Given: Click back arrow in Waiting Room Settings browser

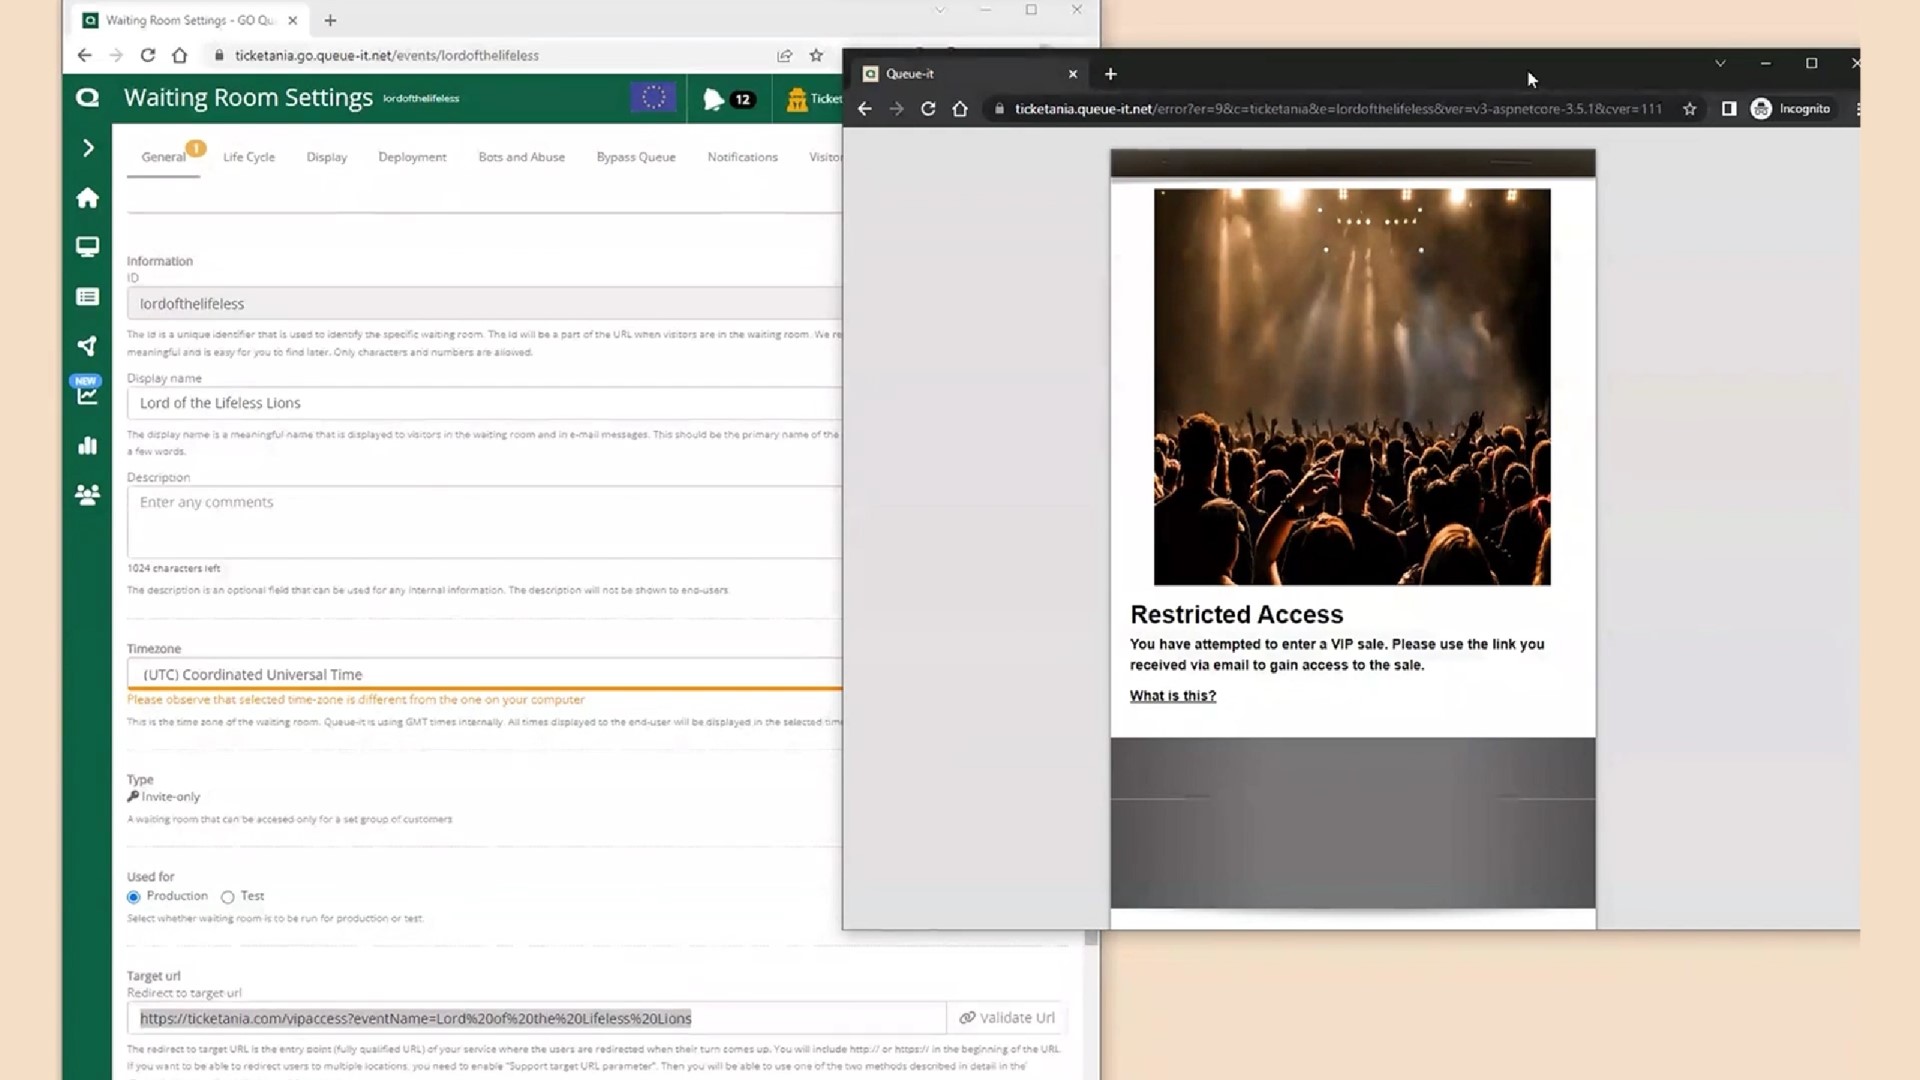Looking at the screenshot, I should click(85, 56).
